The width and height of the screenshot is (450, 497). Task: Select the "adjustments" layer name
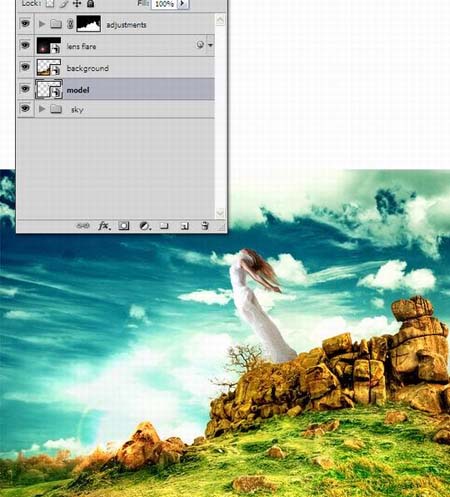point(126,25)
